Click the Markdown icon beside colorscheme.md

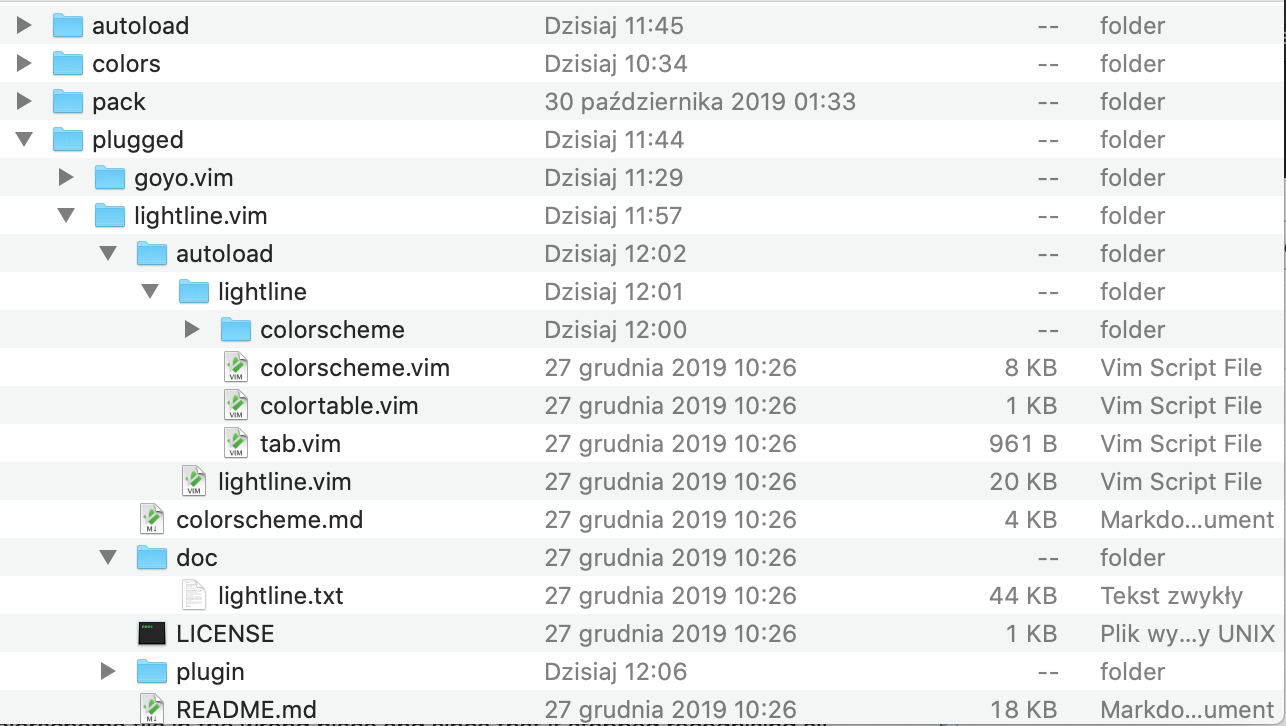click(152, 519)
